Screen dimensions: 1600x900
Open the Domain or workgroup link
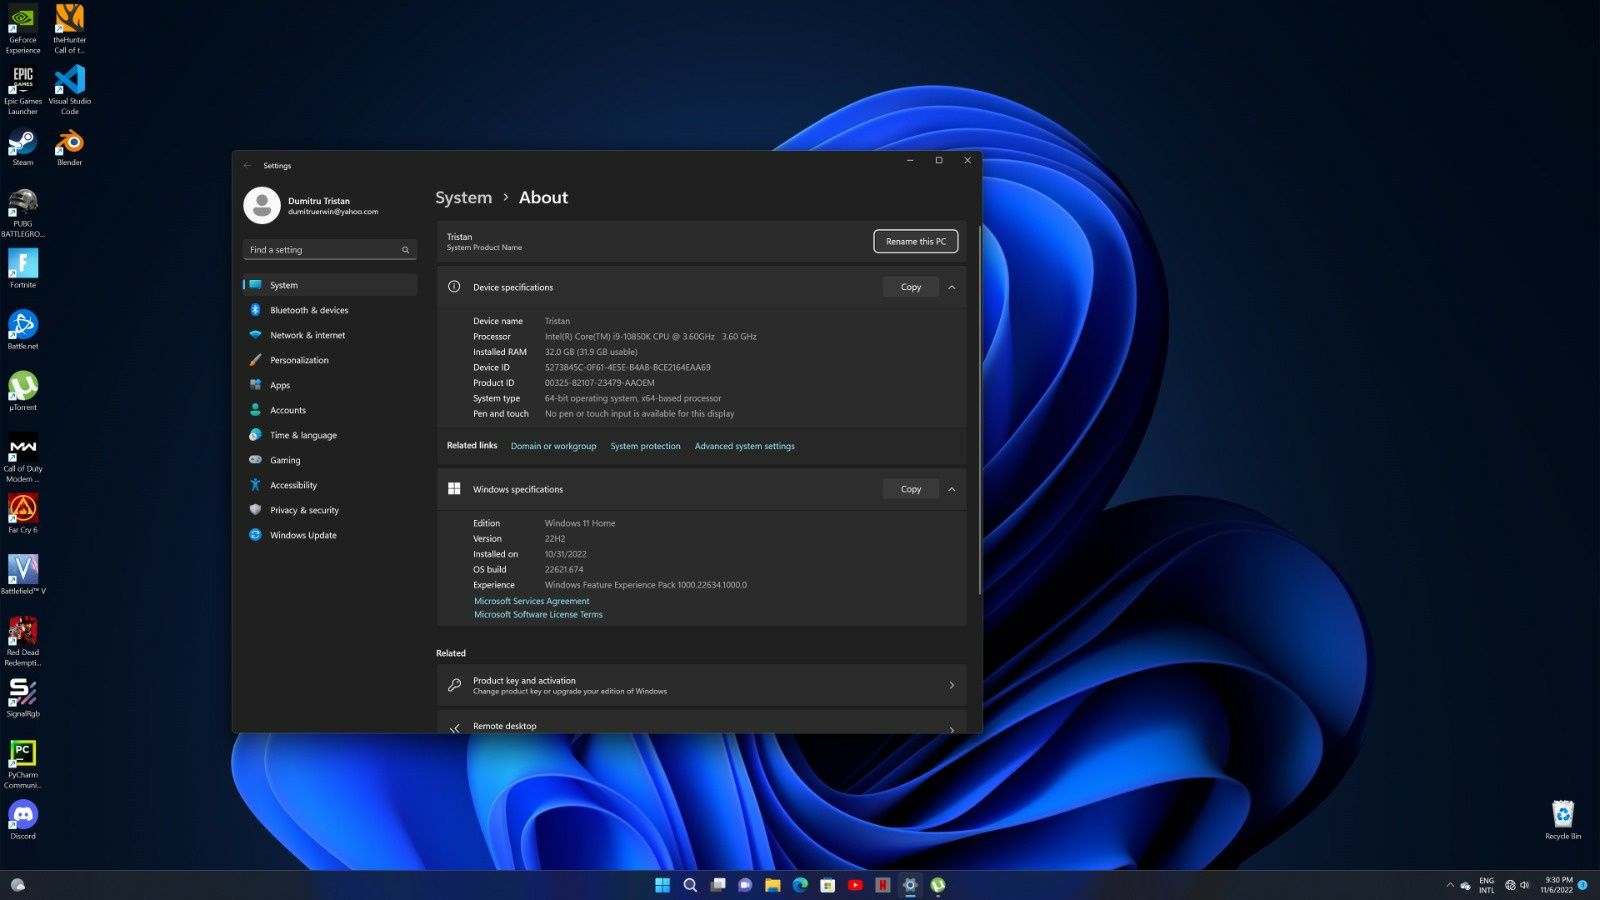click(553, 446)
